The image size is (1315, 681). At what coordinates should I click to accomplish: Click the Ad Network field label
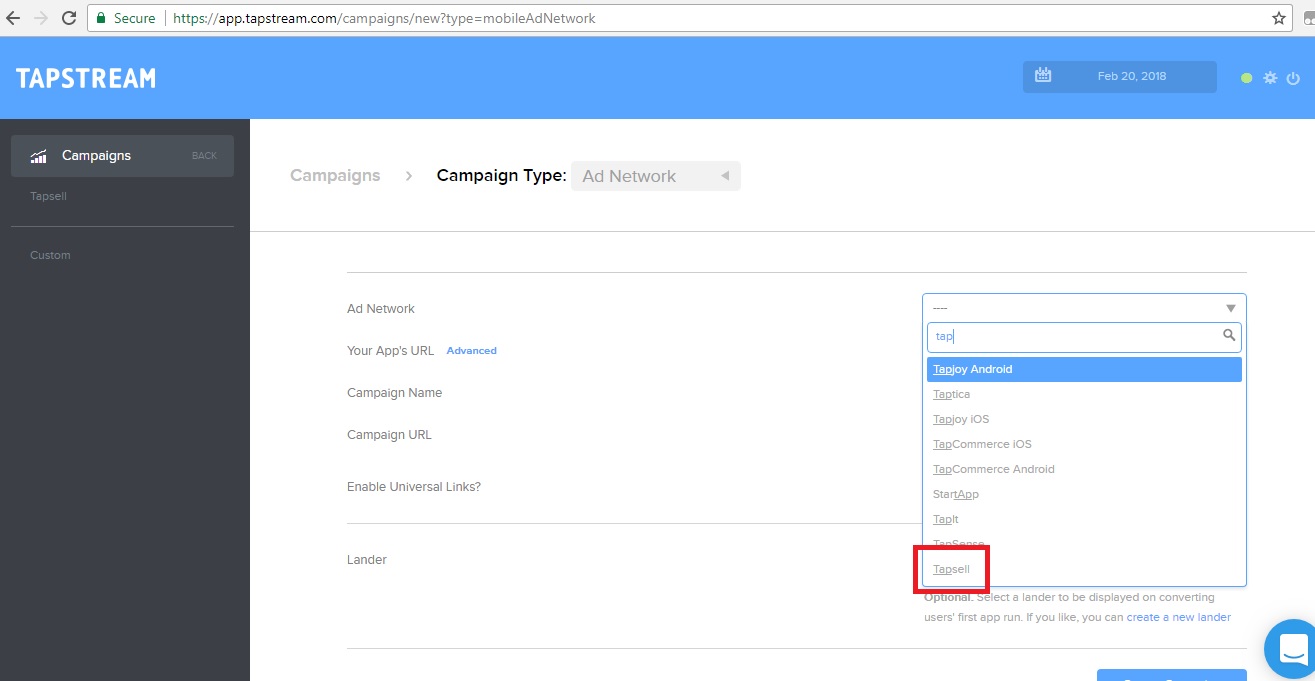click(381, 309)
